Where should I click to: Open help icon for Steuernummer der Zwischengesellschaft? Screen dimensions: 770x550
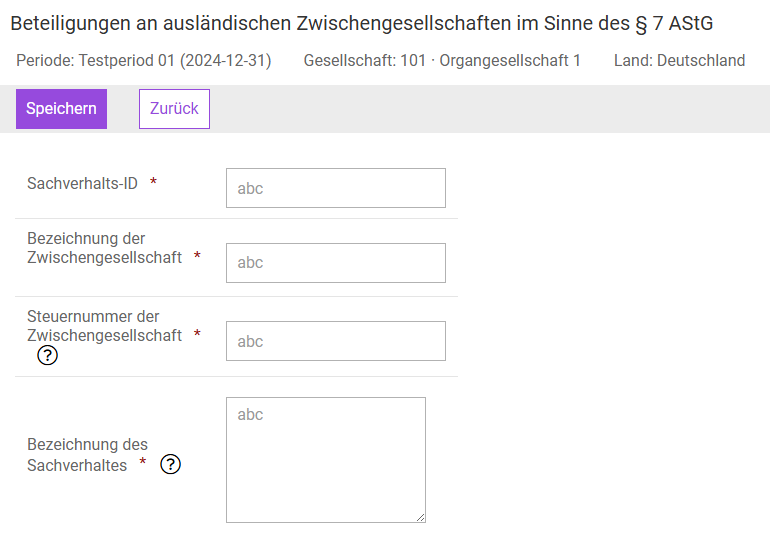[48, 355]
